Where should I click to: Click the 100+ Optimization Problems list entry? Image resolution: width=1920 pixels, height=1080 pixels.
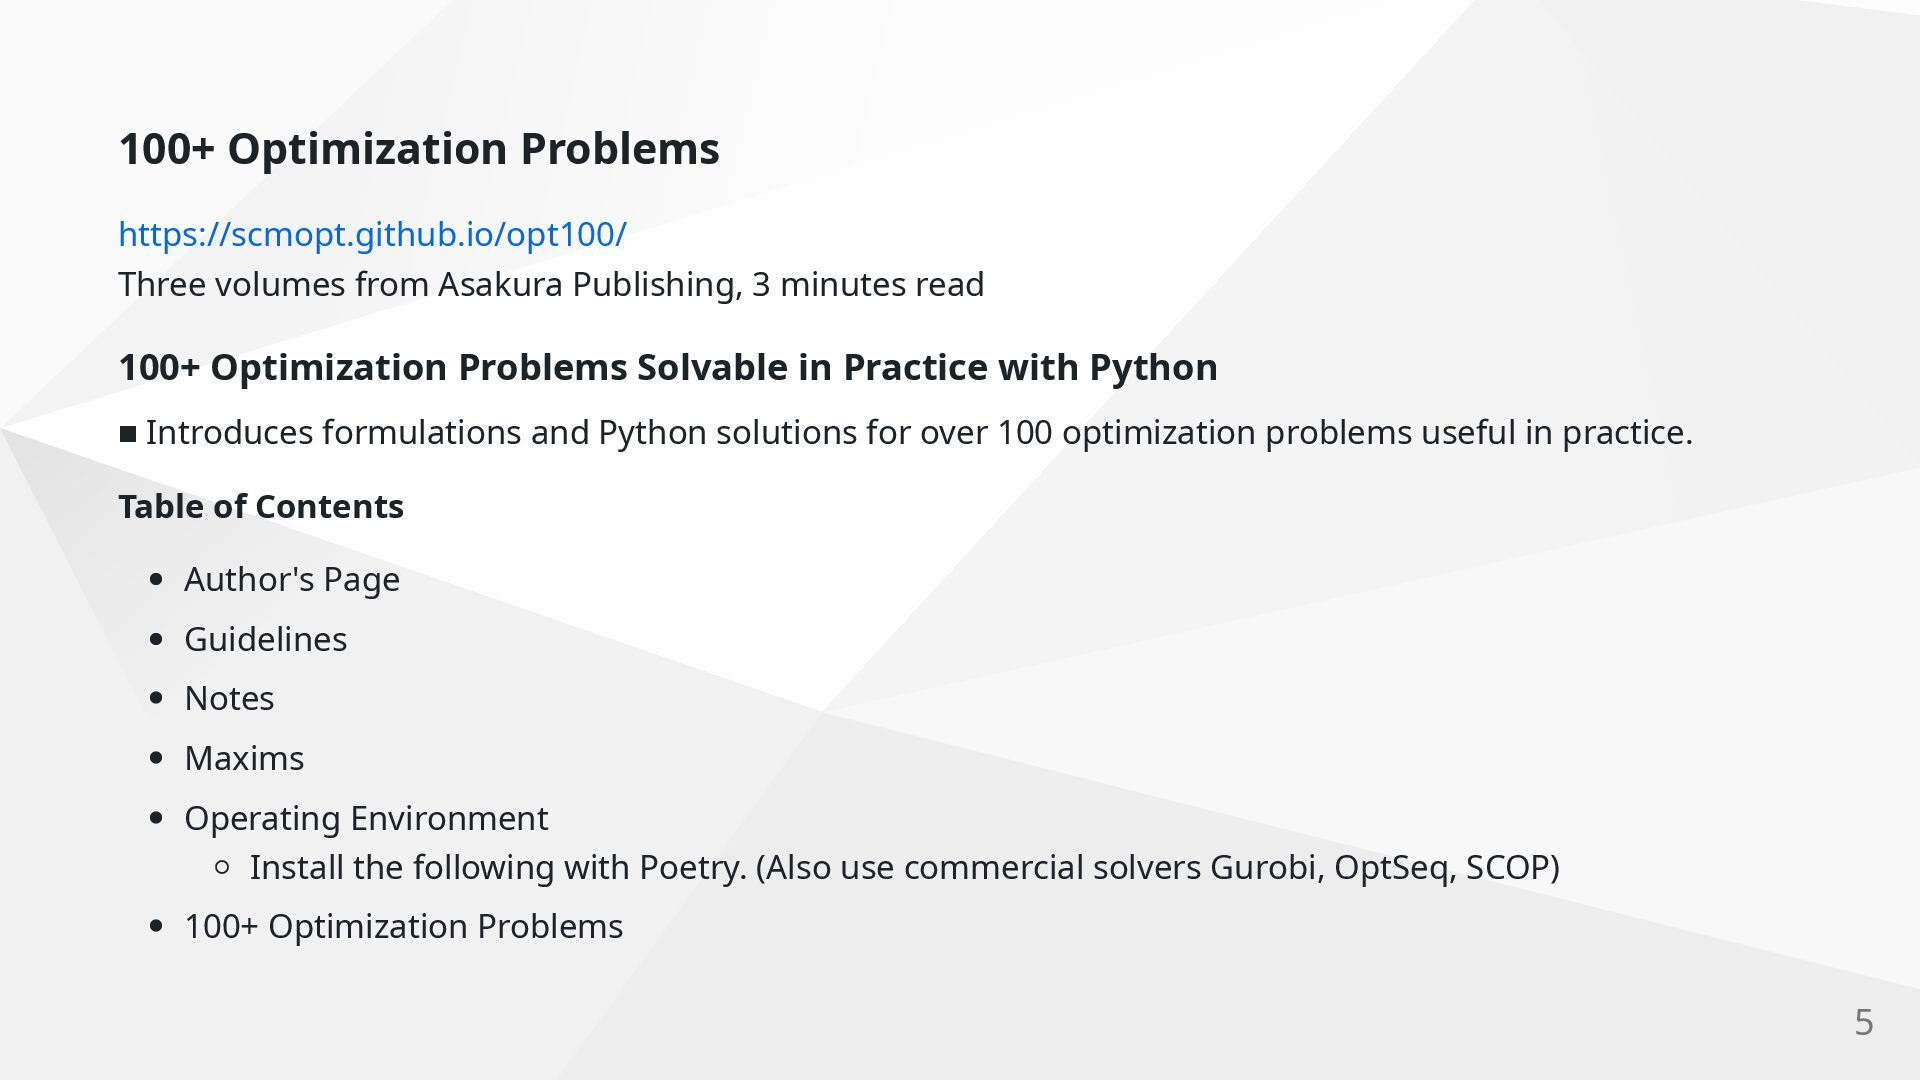pos(403,927)
